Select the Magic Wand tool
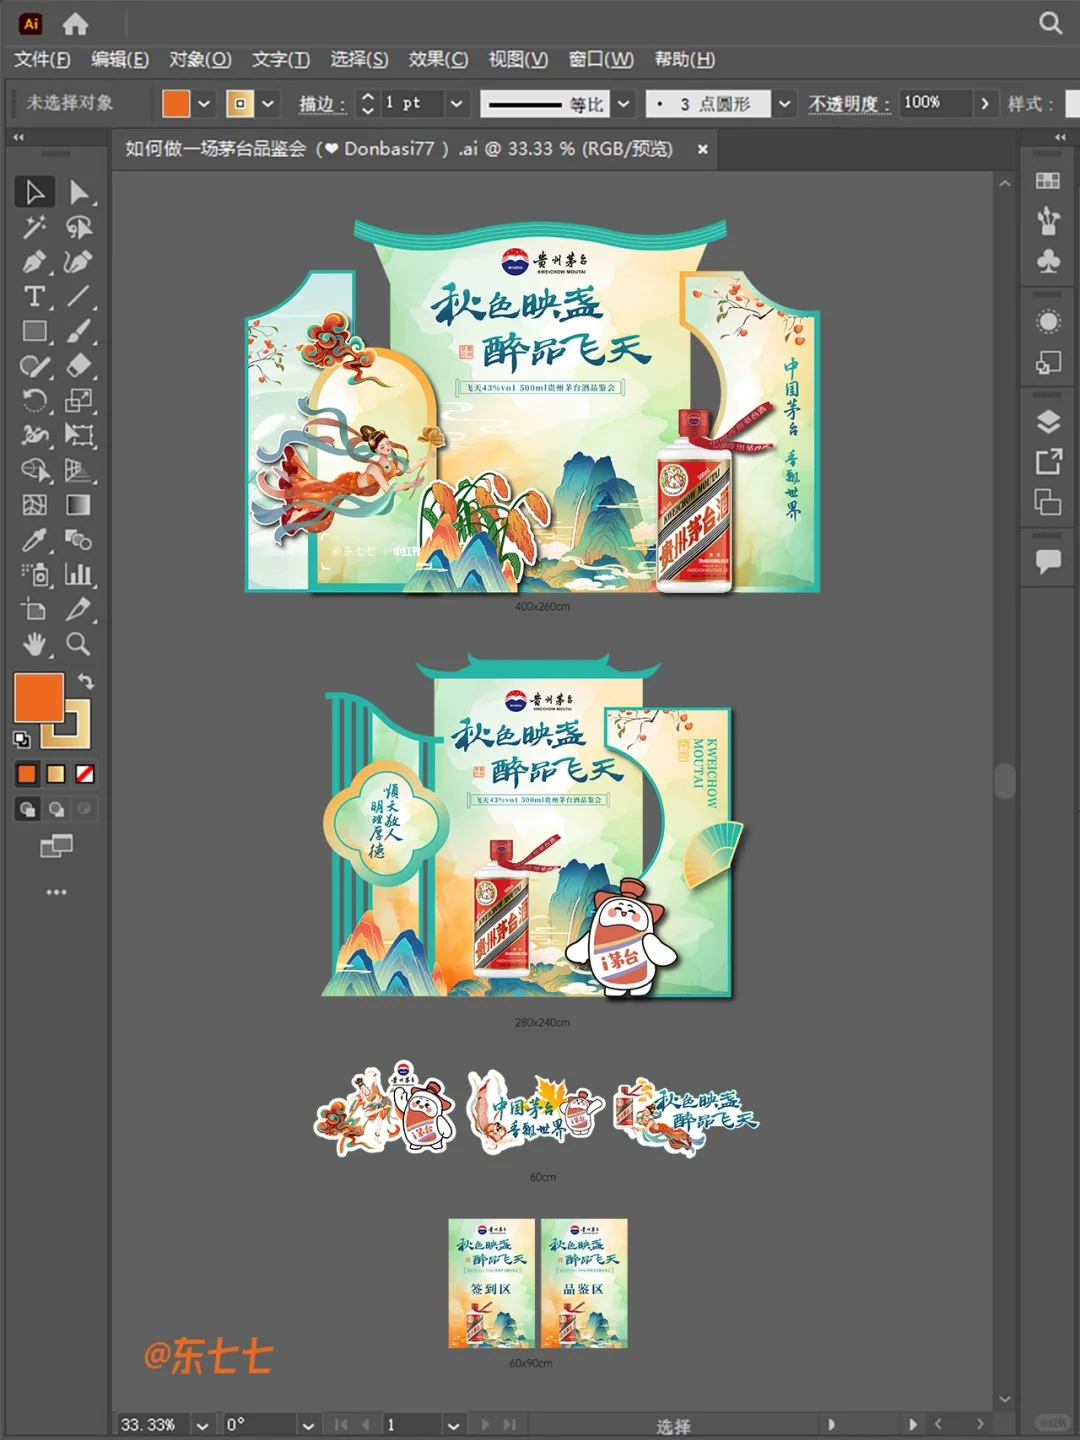This screenshot has height=1440, width=1080. [x=34, y=227]
